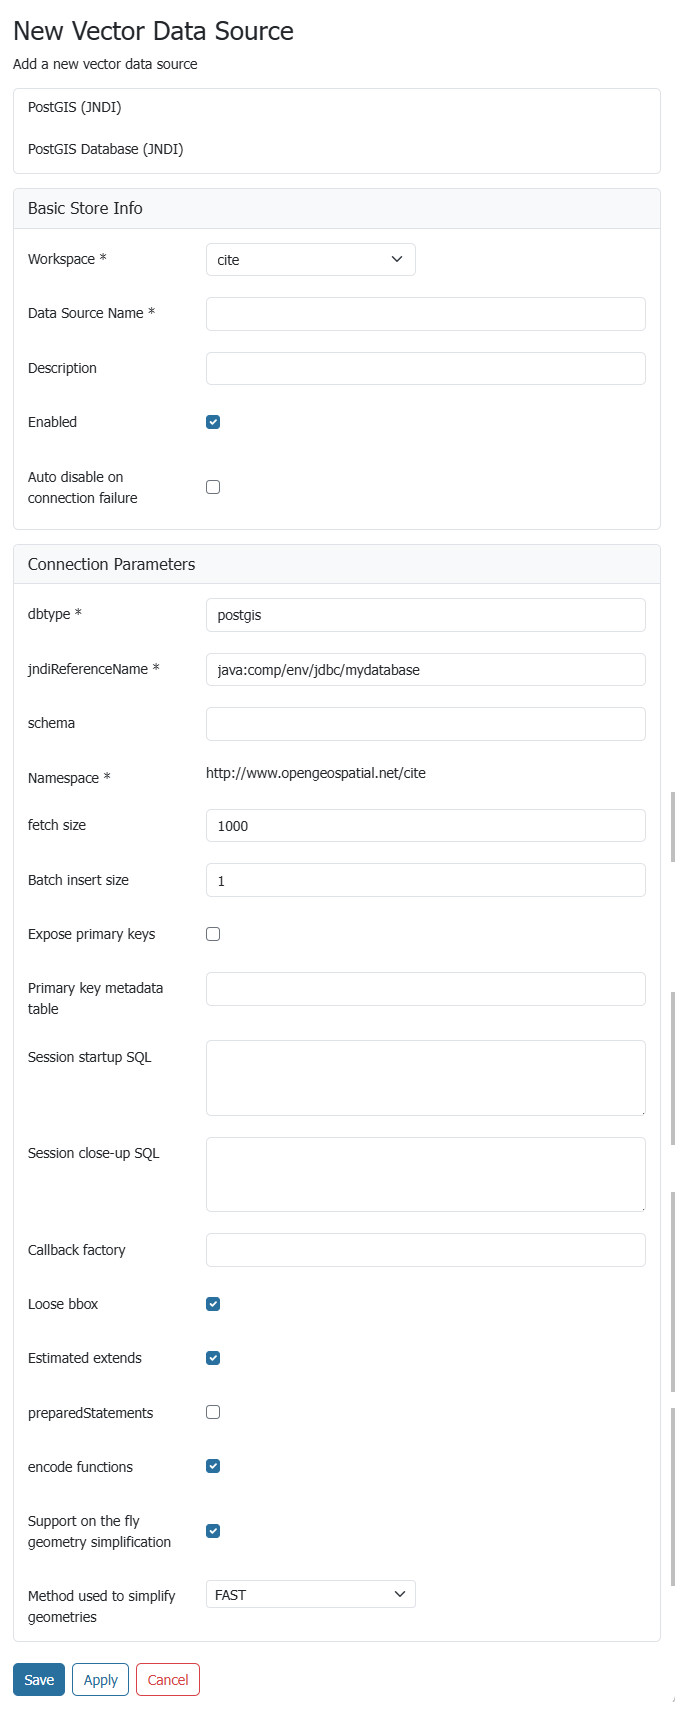This screenshot has height=1715, width=675.
Task: Uncheck encode functions option
Action: [x=213, y=1466]
